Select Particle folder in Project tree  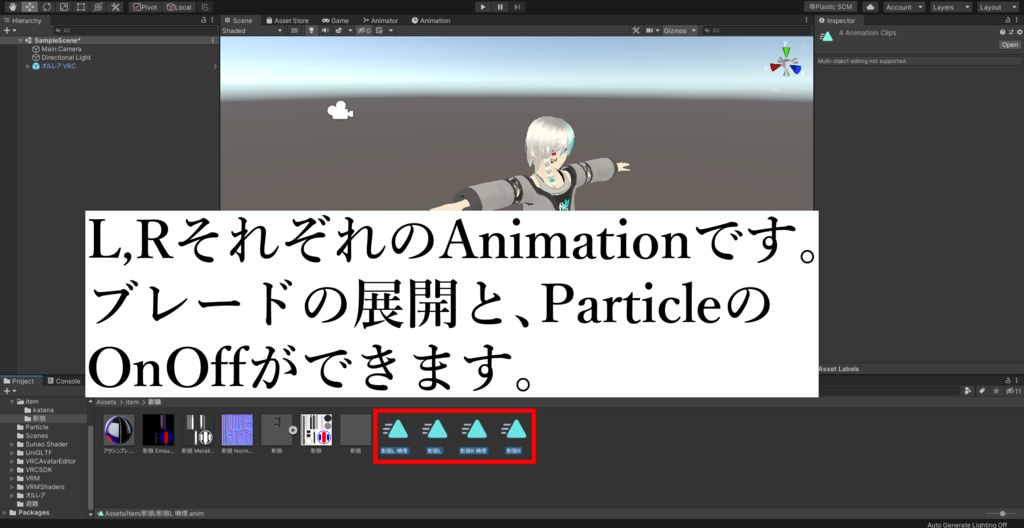click(x=32, y=427)
